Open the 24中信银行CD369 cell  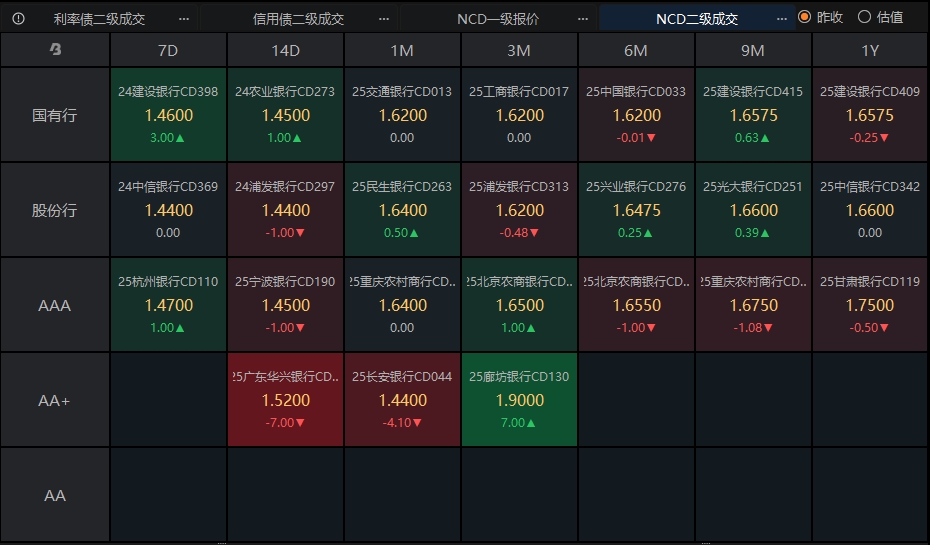click(x=168, y=209)
